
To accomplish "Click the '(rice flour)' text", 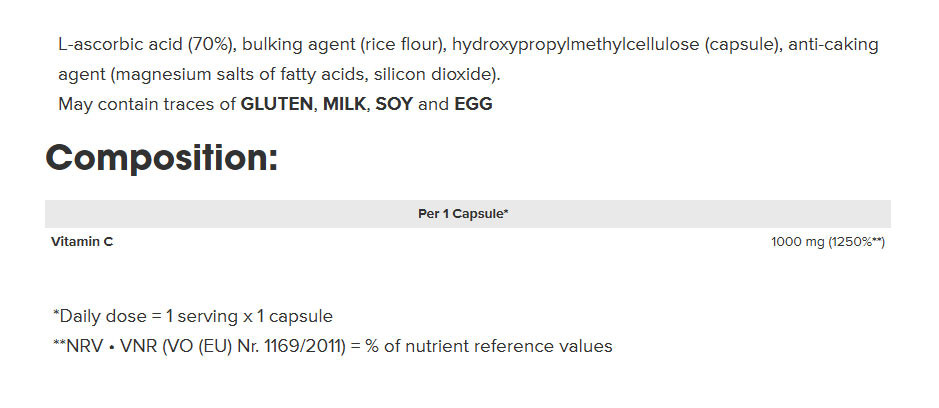I will coord(404,45).
